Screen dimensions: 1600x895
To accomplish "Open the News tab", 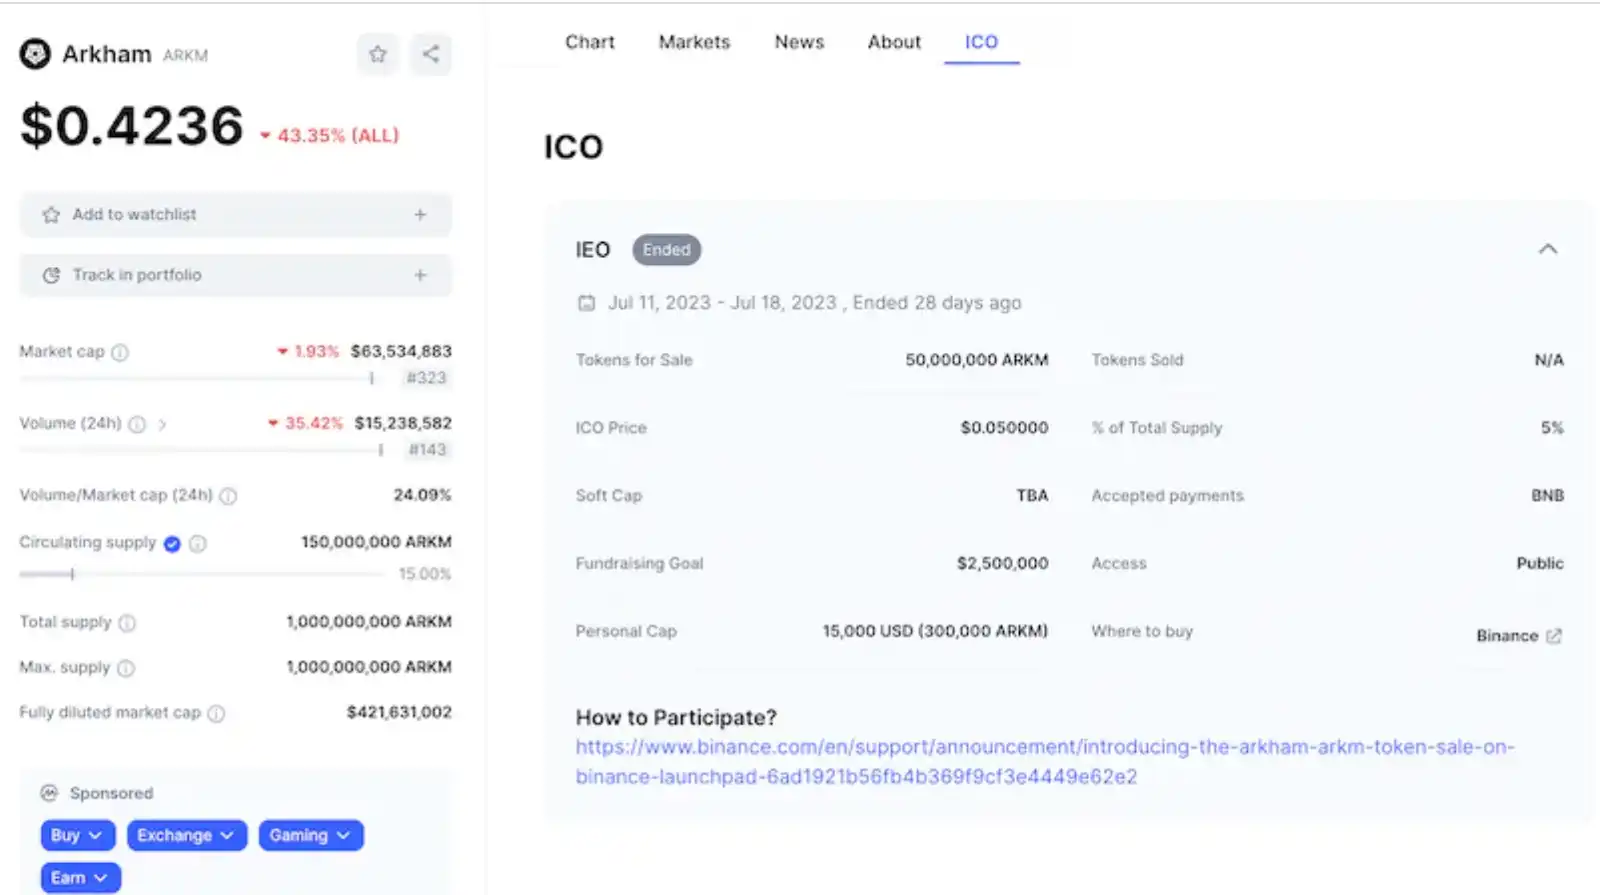I will tap(799, 42).
